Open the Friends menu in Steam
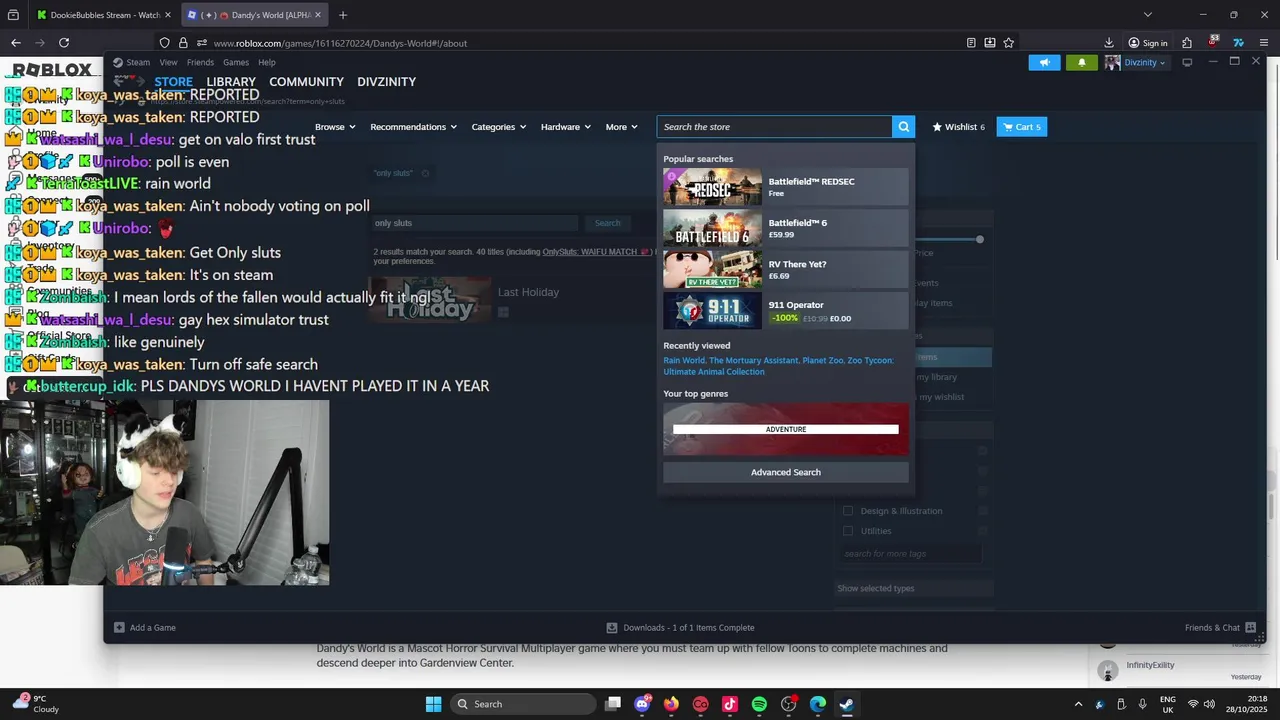The image size is (1280, 720). click(200, 62)
